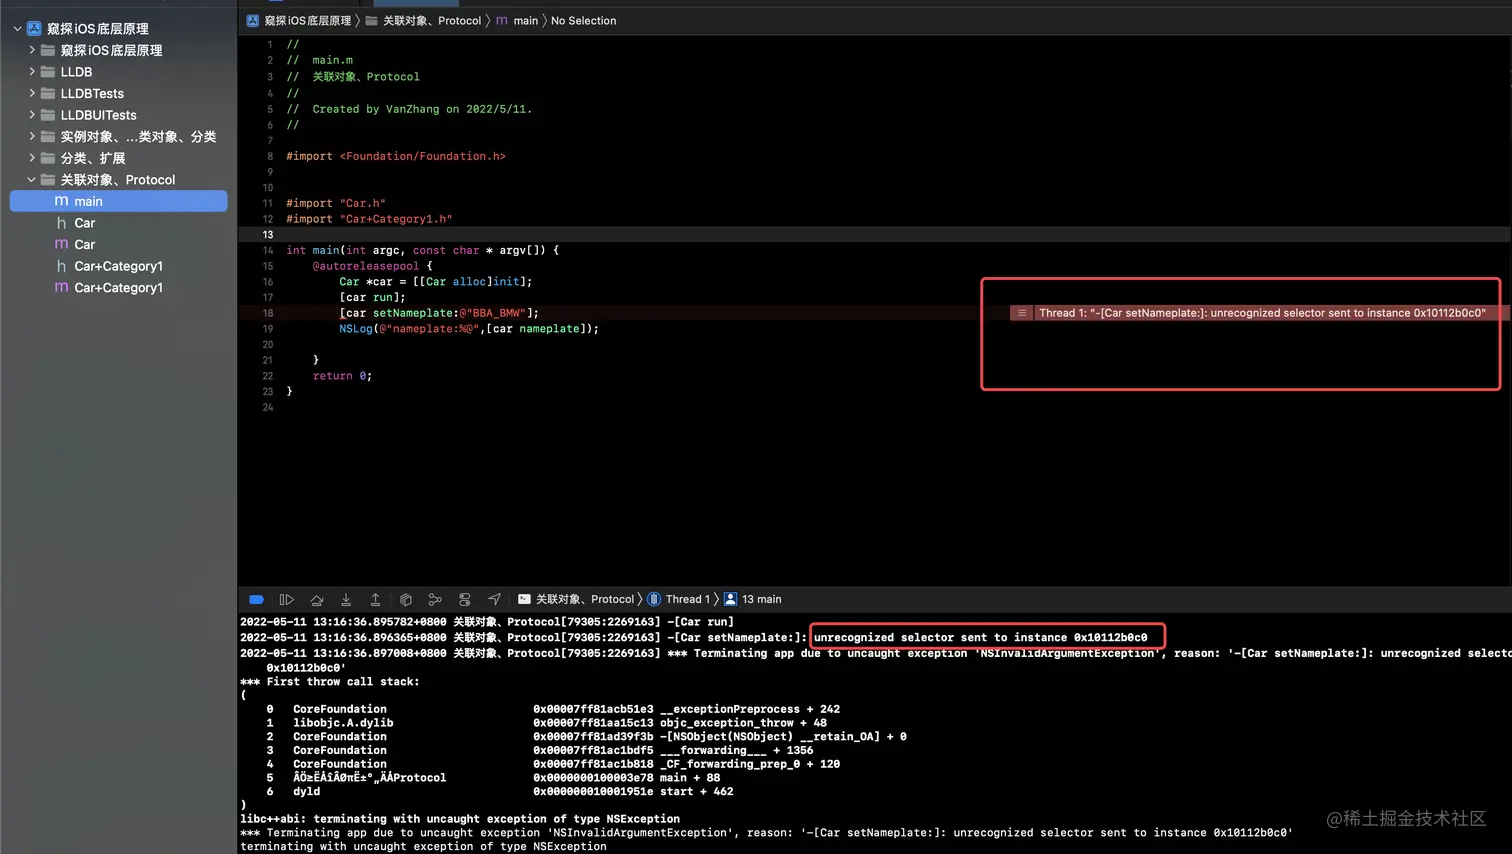
Task: Click line number 13 in gutter
Action: coord(268,234)
